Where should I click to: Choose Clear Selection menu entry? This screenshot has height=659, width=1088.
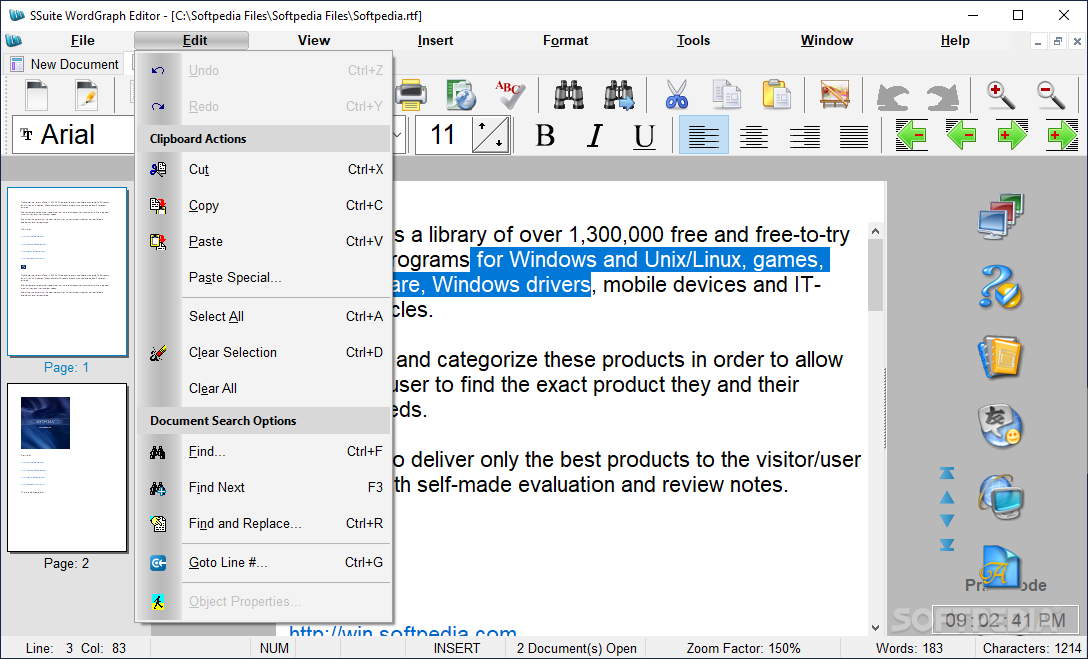tap(265, 352)
